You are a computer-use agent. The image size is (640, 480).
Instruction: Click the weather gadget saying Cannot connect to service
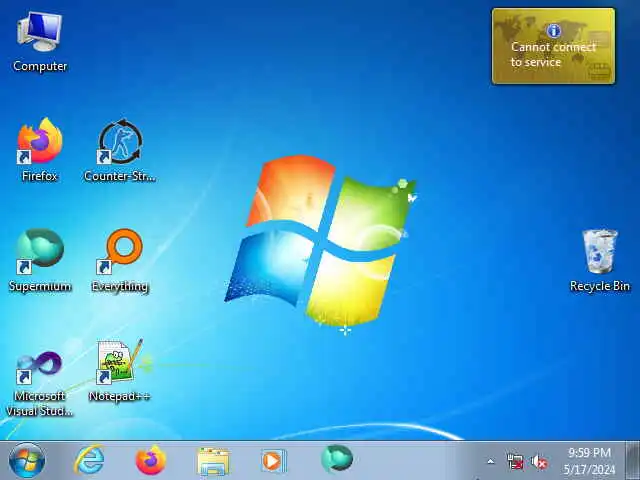(x=553, y=46)
